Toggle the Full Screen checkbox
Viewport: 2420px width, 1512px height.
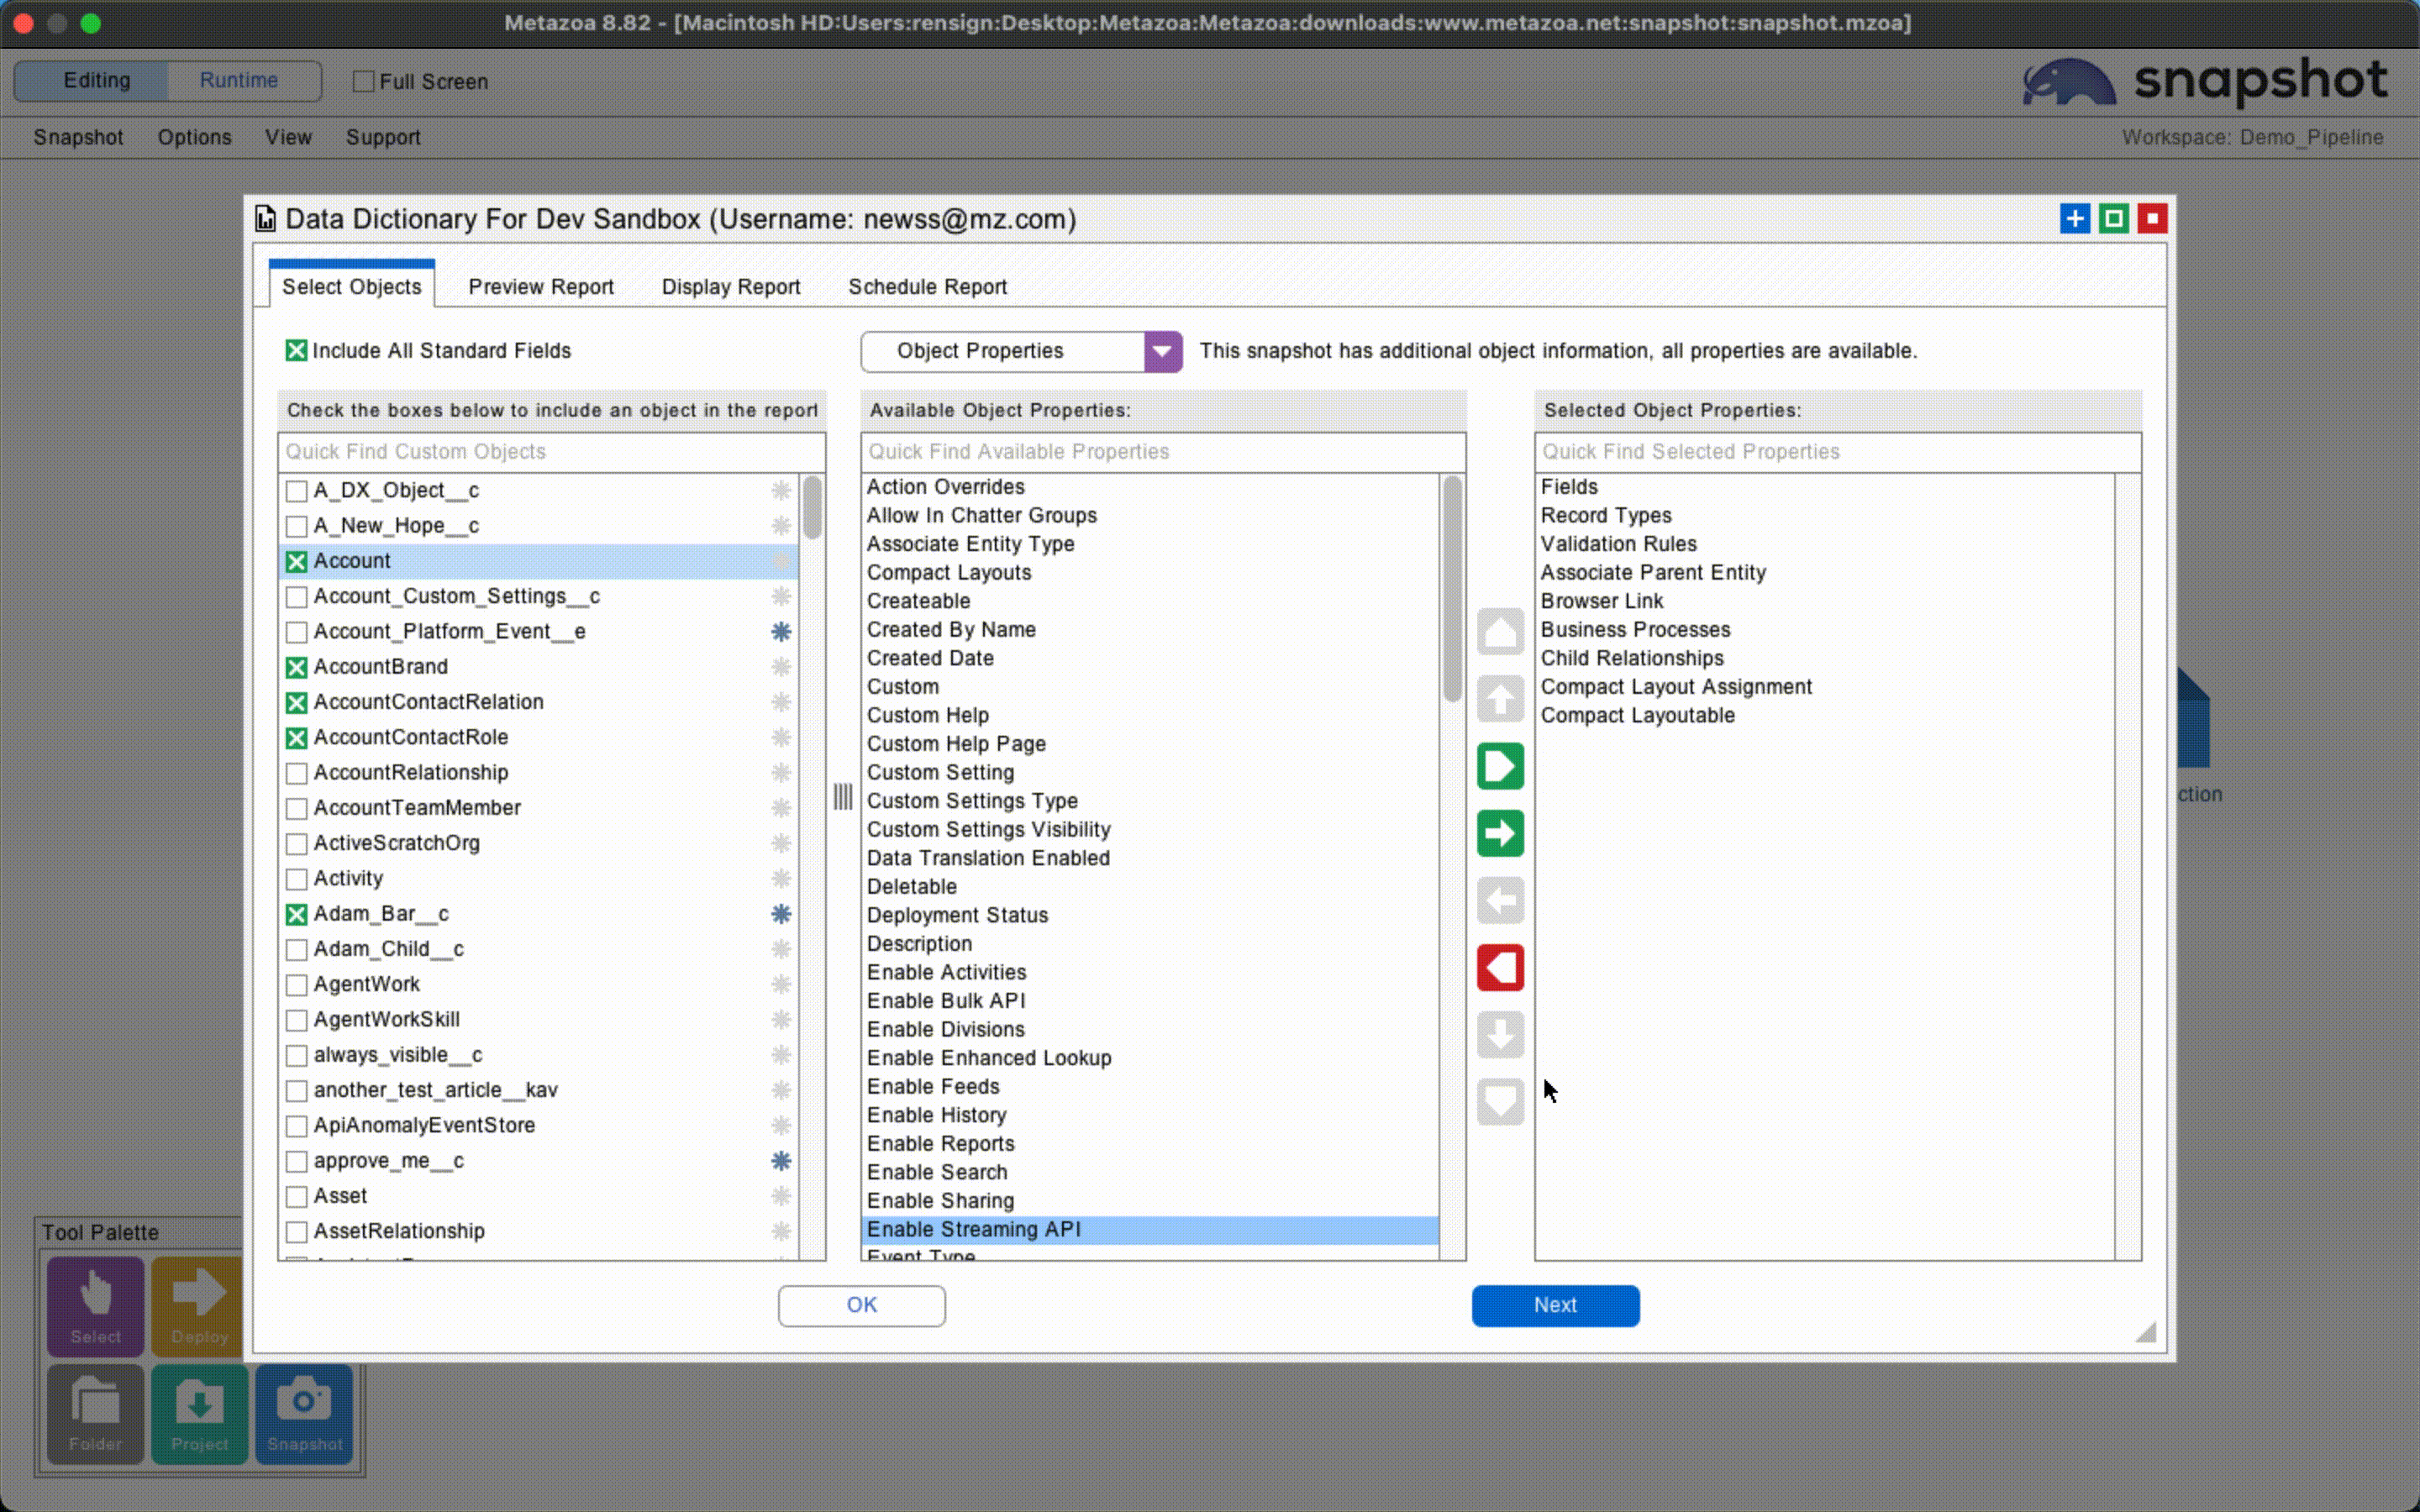point(364,81)
